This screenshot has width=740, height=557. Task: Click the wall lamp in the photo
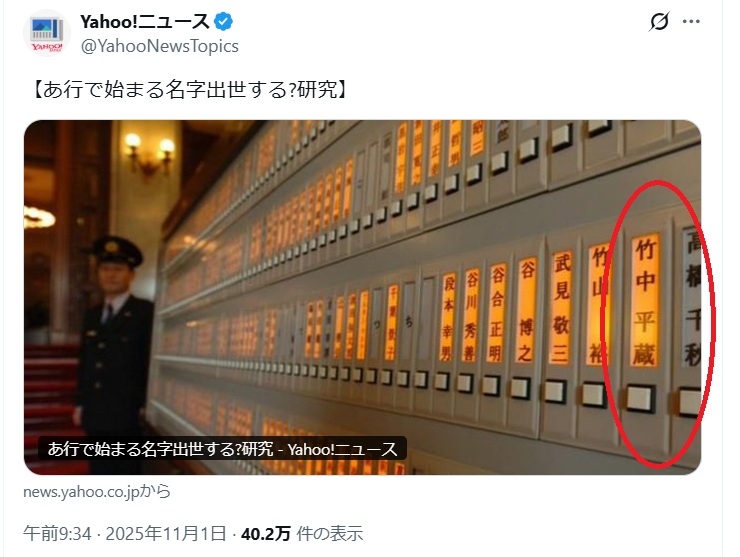pyautogui.click(x=149, y=151)
